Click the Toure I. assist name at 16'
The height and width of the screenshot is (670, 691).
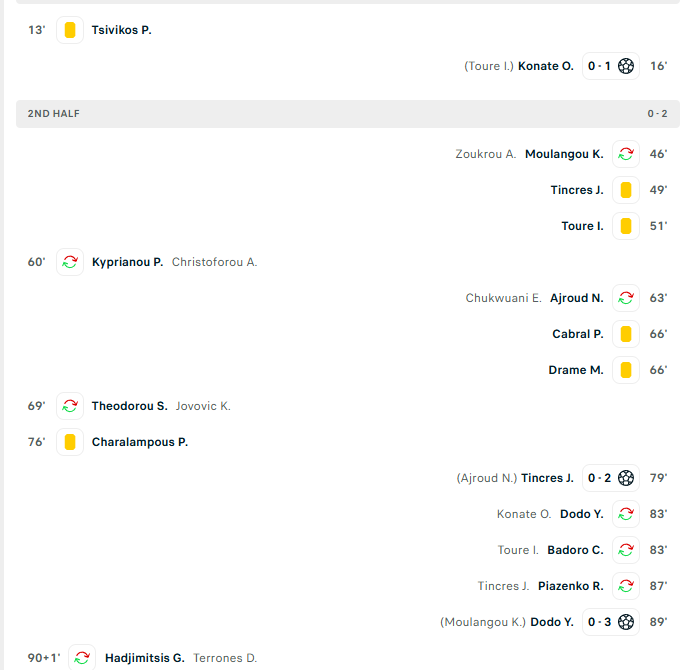click(x=489, y=66)
